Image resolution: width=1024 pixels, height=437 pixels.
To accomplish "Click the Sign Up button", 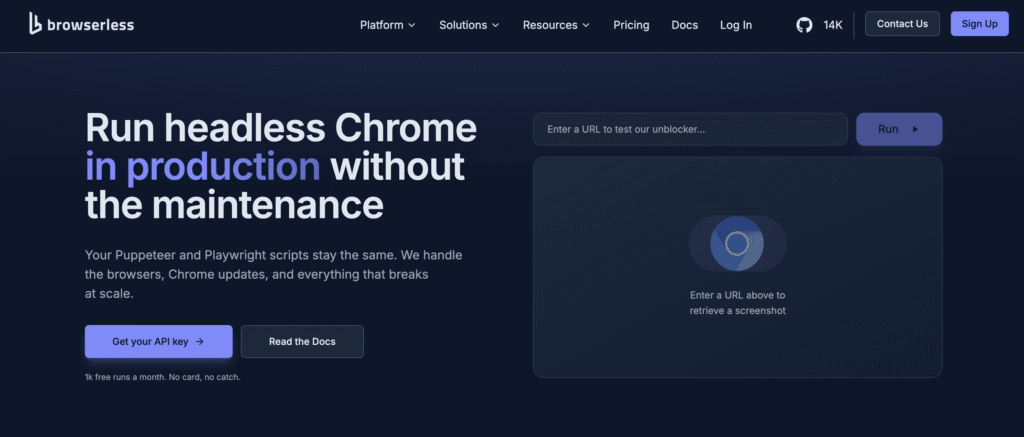I will [980, 24].
